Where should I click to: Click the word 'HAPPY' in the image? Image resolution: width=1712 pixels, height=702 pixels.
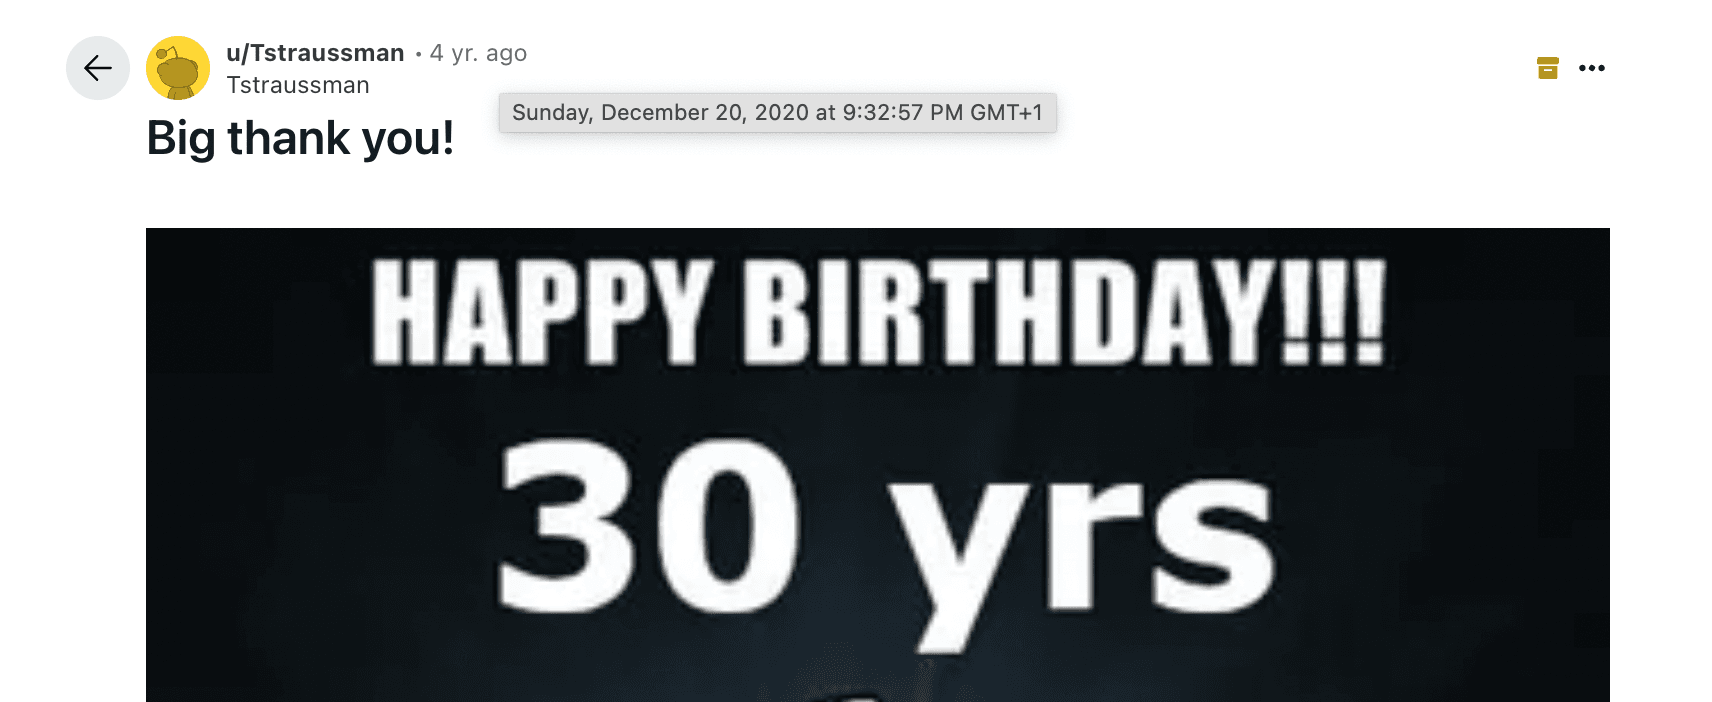point(542,312)
